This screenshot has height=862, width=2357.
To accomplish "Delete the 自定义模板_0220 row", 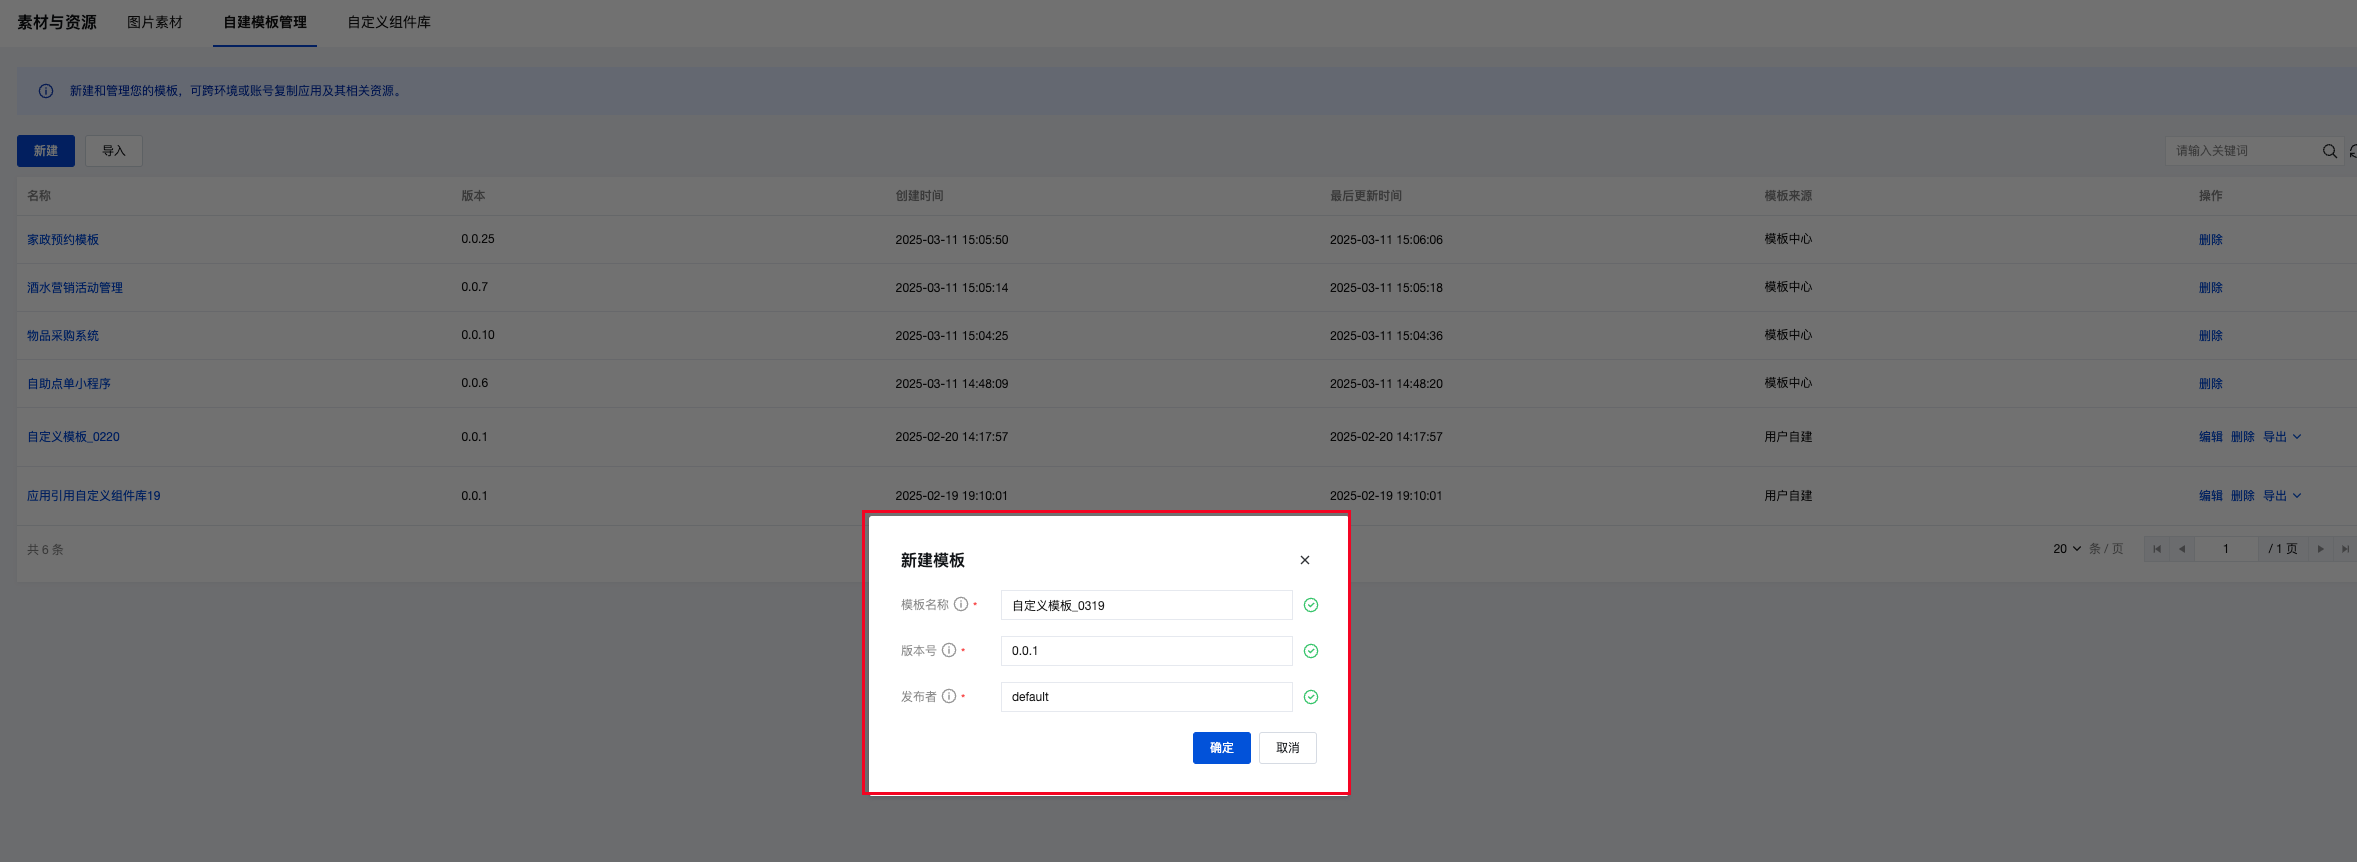I will click(x=2242, y=437).
